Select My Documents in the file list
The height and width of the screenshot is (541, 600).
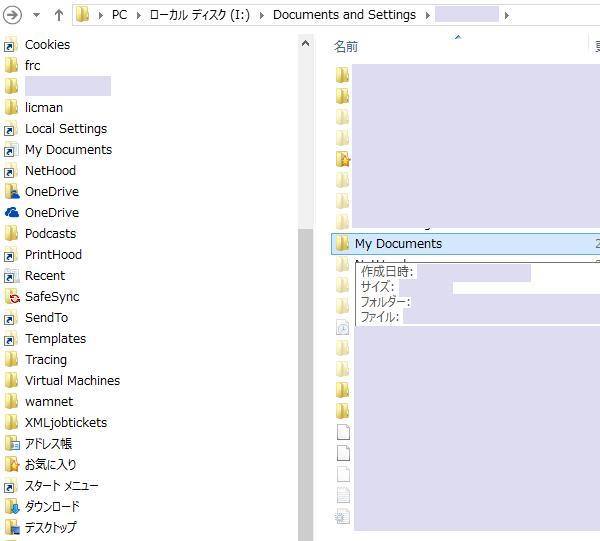[x=397, y=244]
